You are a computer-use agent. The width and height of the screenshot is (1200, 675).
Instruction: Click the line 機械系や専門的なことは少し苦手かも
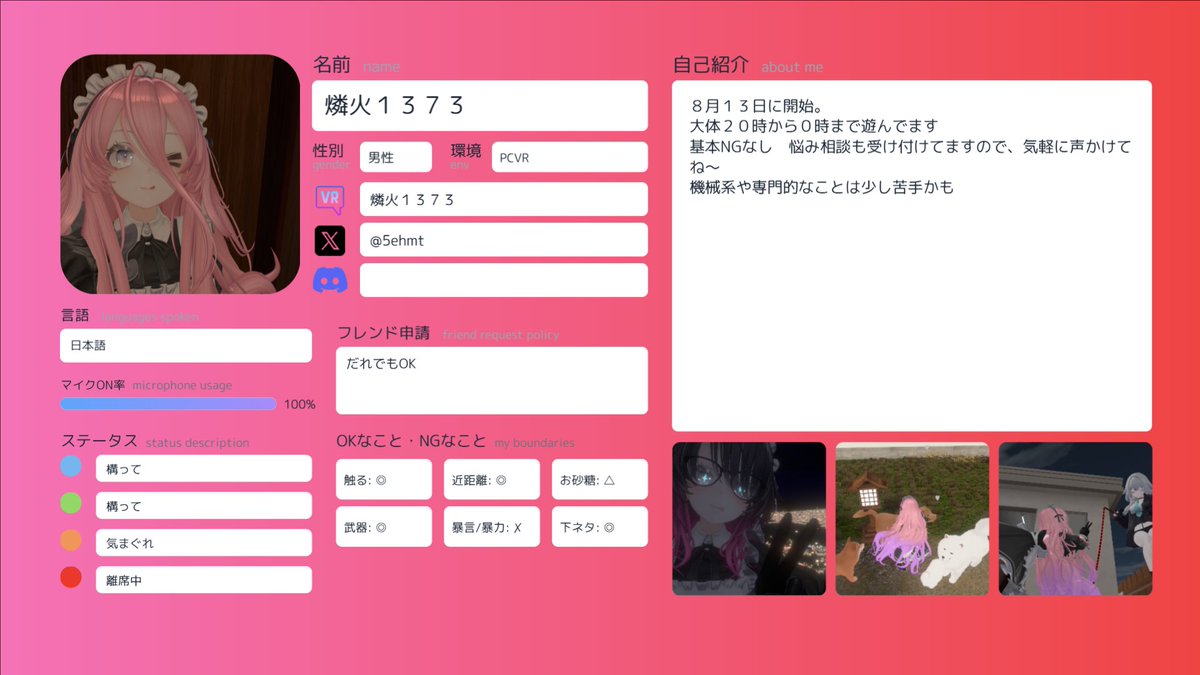pyautogui.click(x=822, y=187)
